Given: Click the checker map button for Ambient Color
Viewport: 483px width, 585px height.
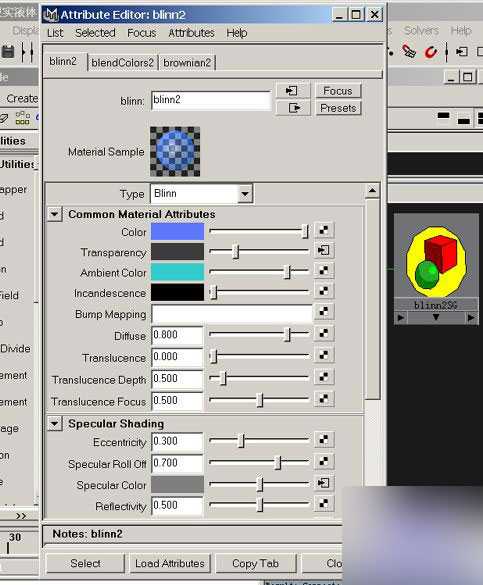Looking at the screenshot, I should (x=323, y=270).
